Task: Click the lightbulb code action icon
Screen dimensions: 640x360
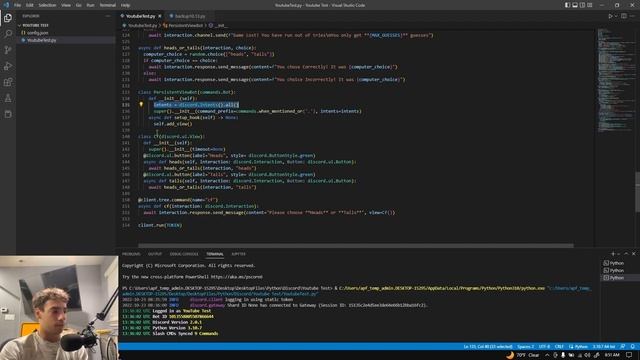Action: click(x=141, y=104)
